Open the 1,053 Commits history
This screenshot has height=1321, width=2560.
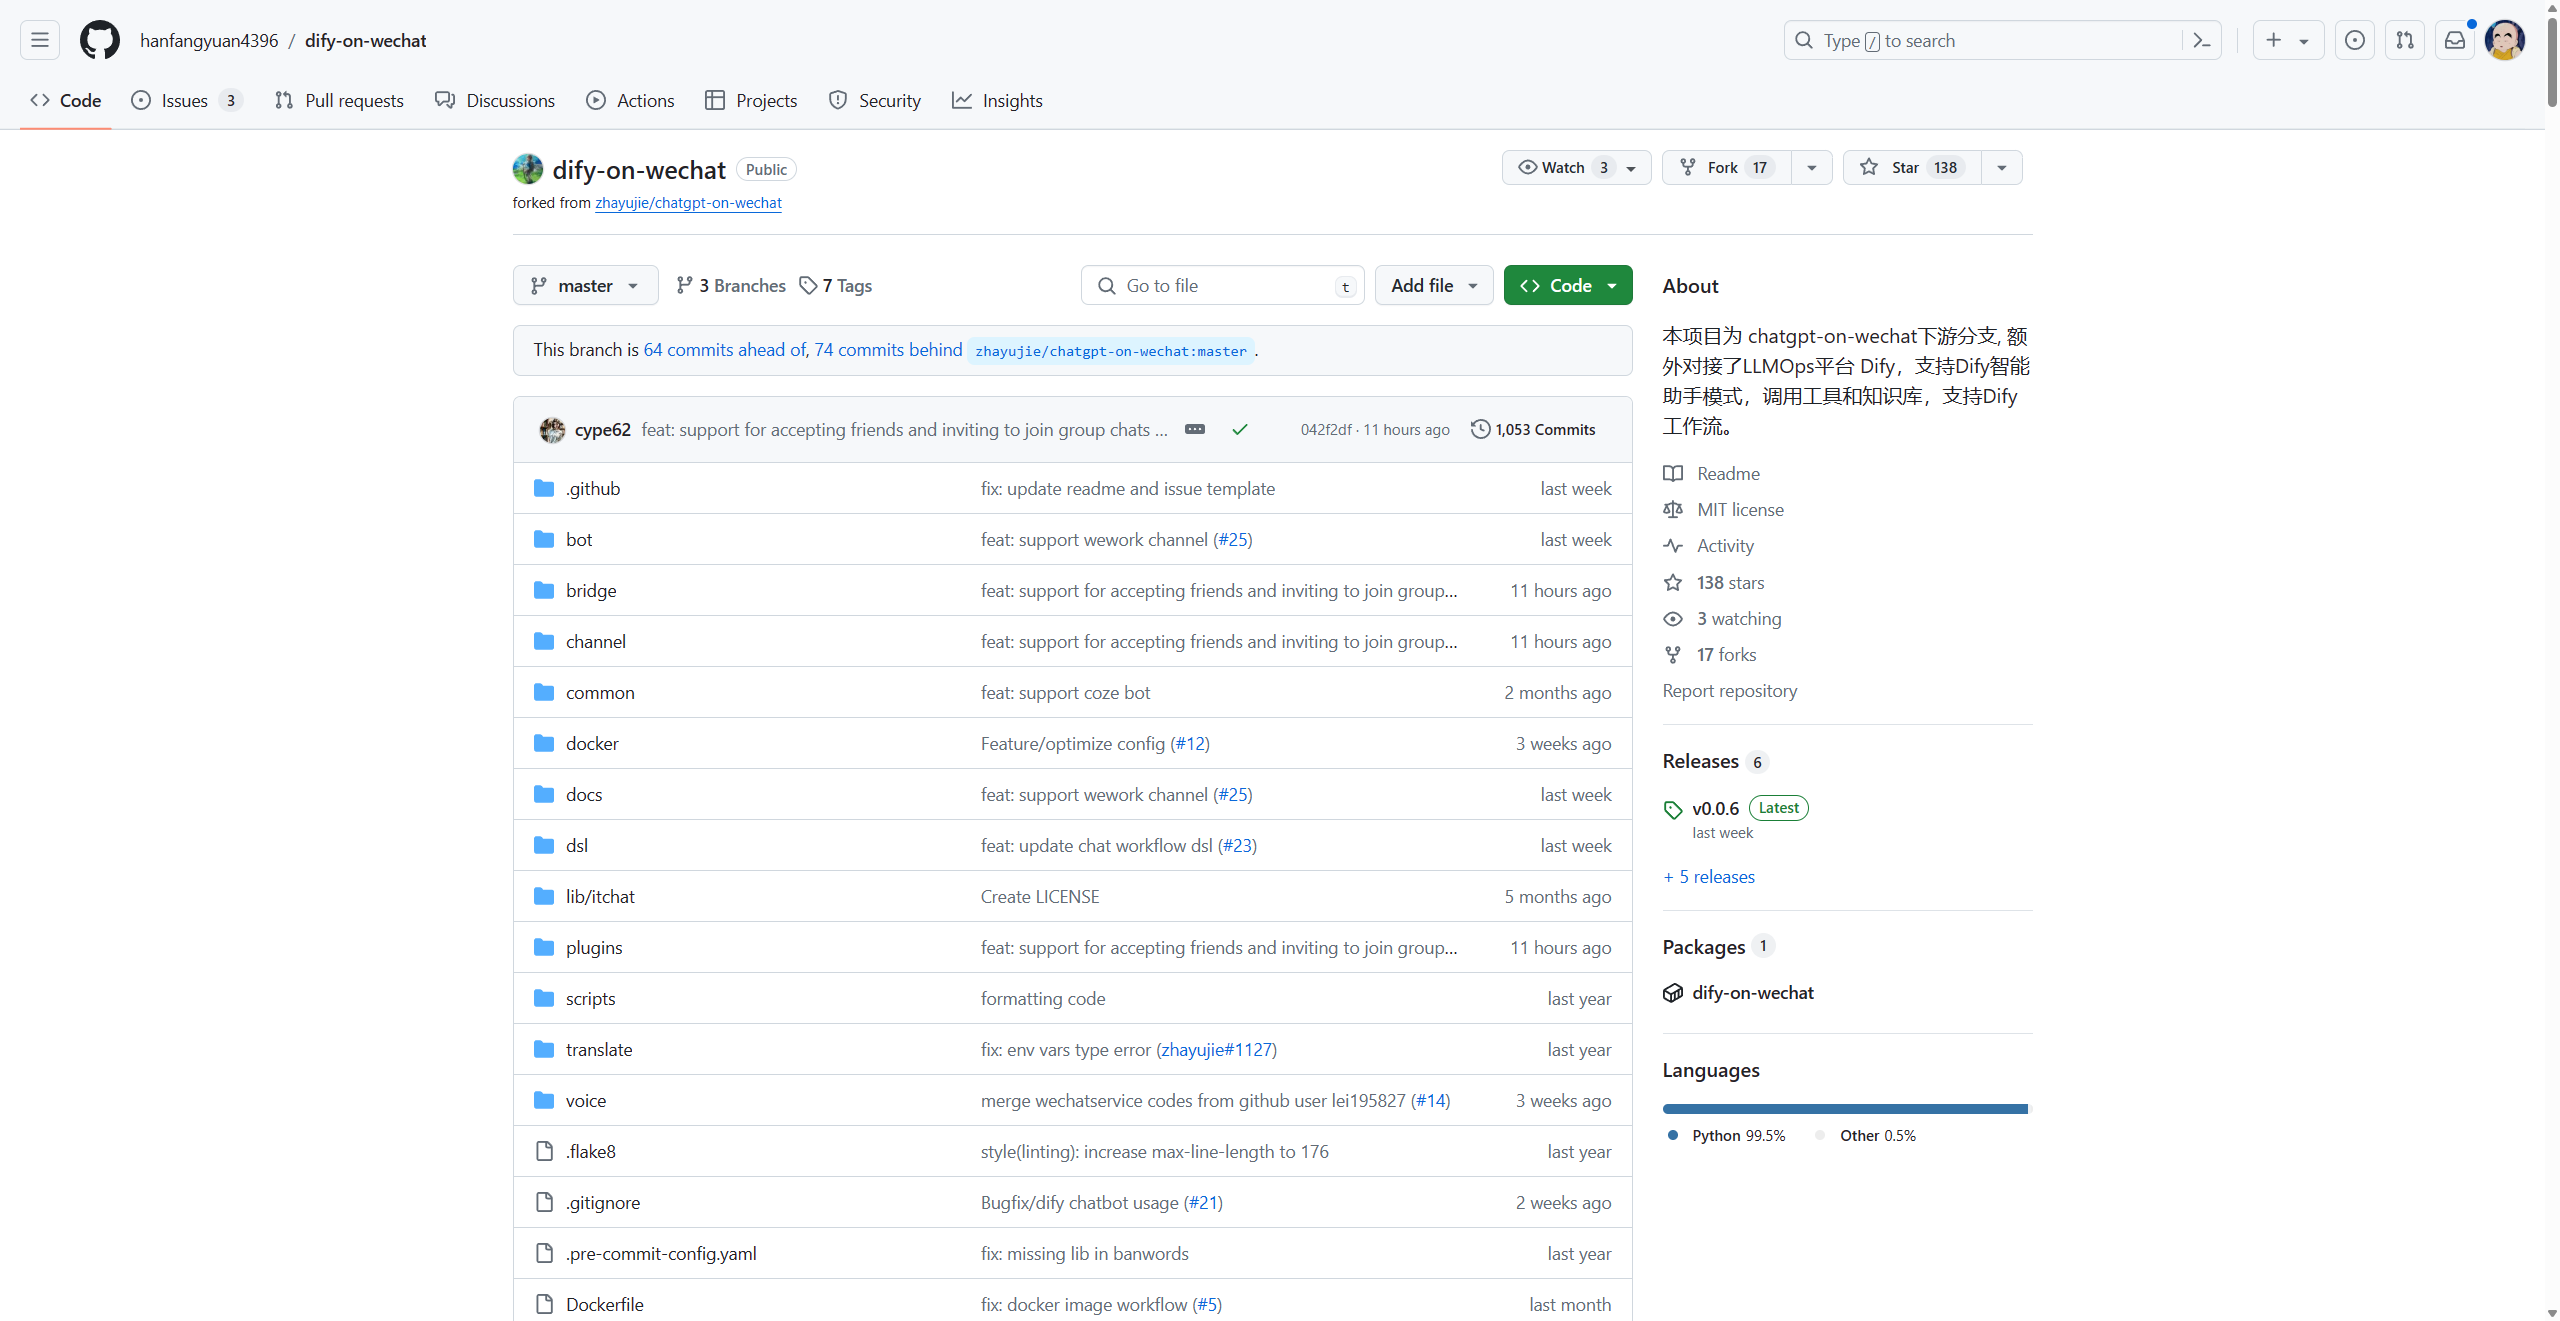pos(1533,429)
